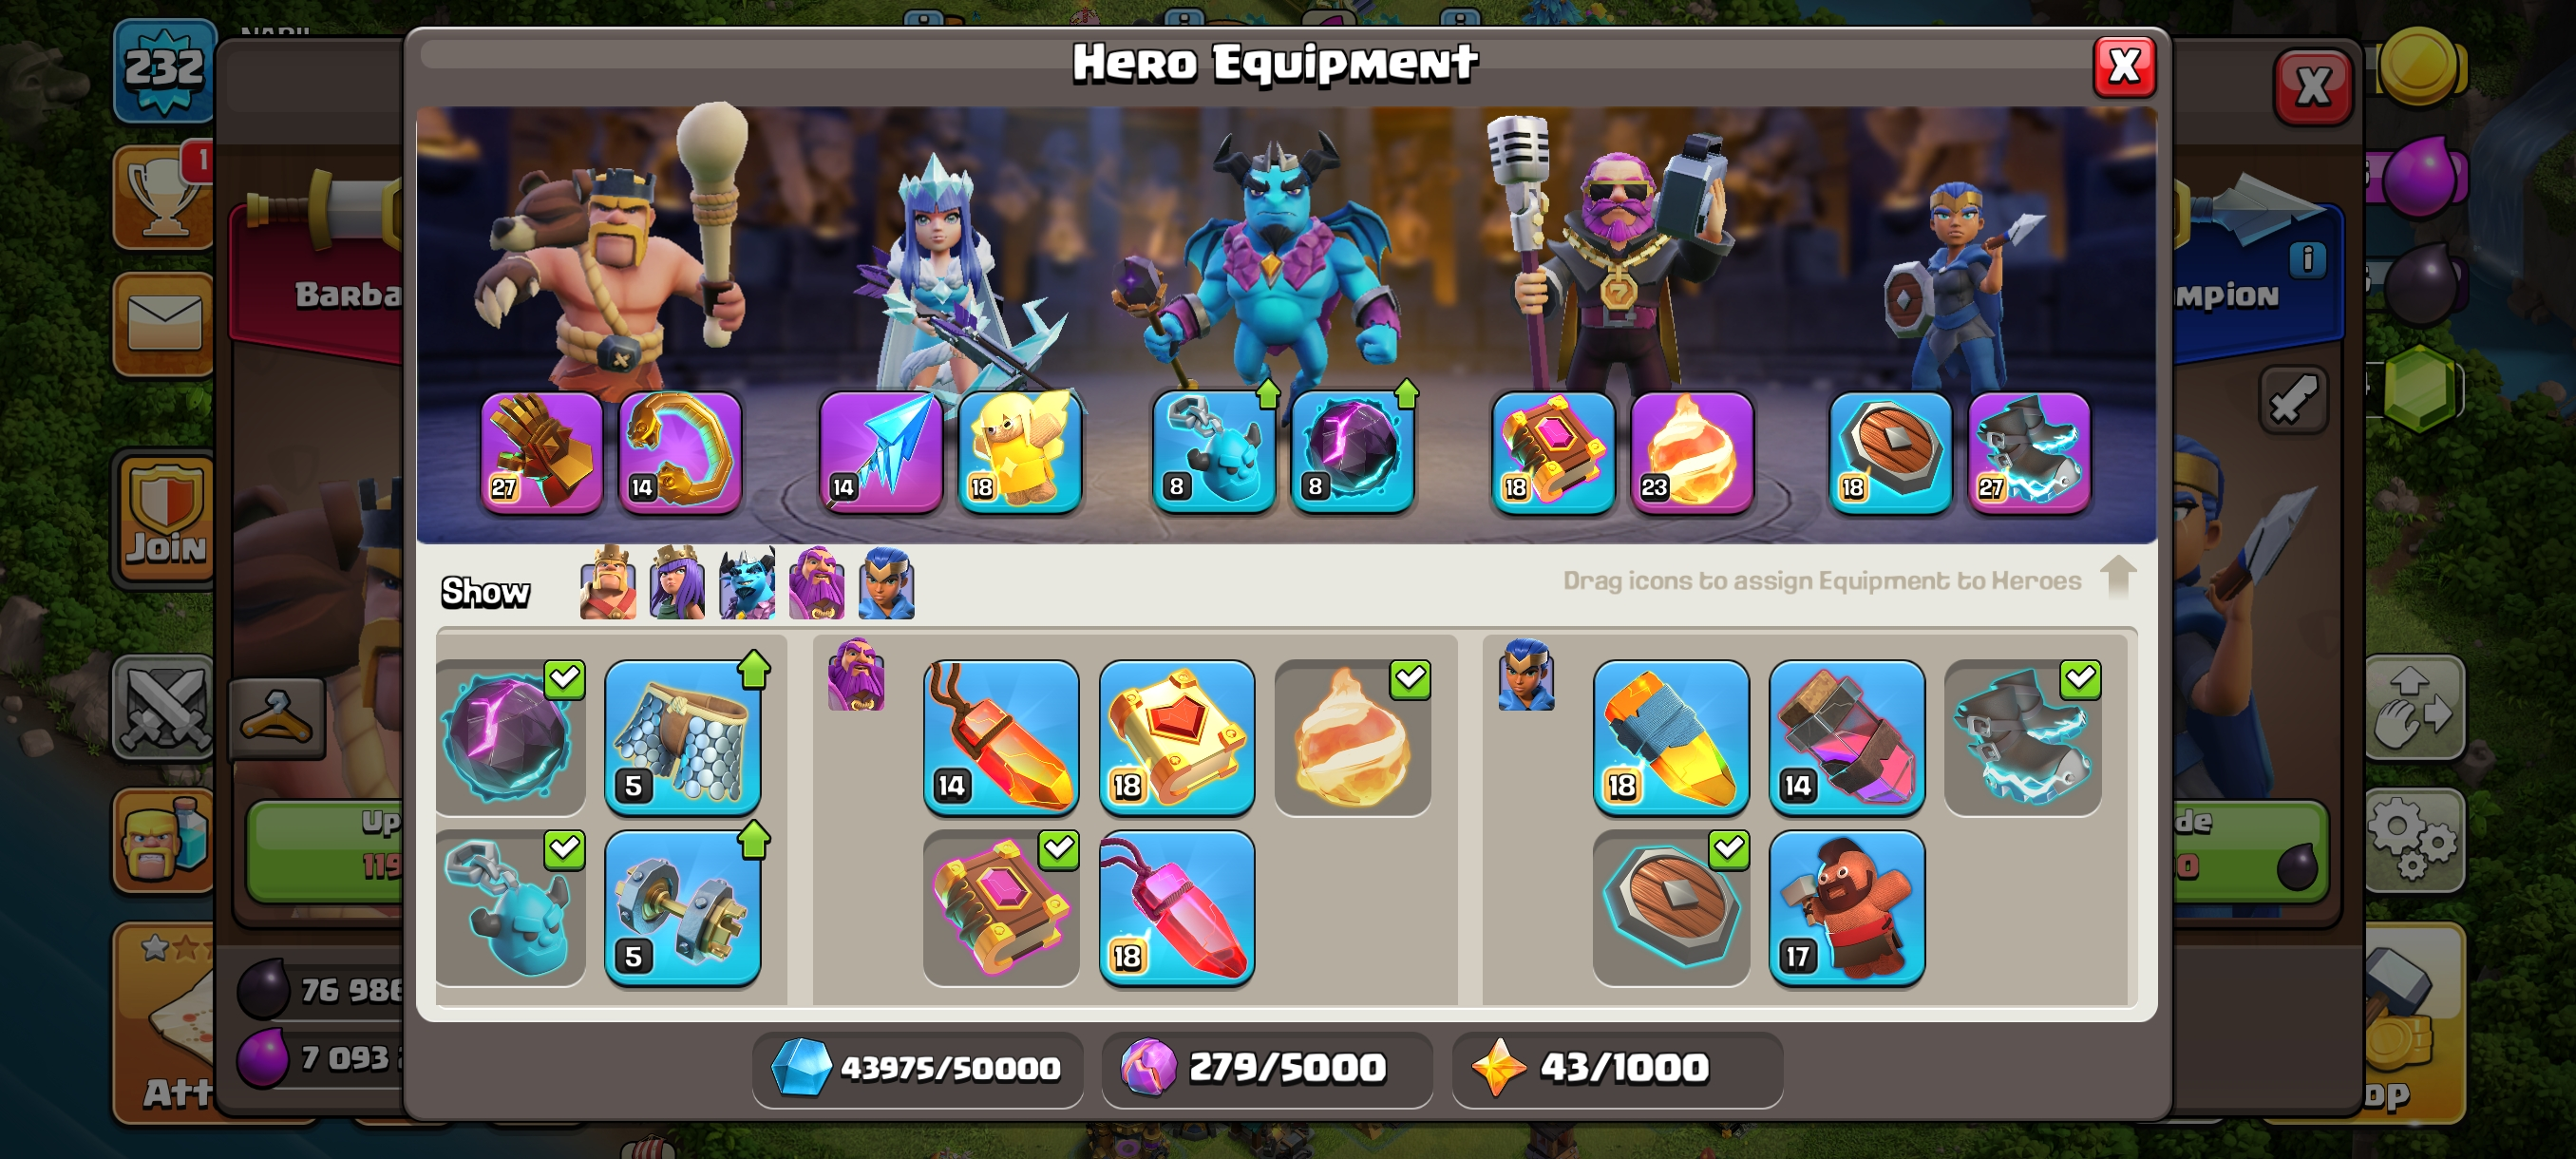Filter equipment by Barbarian King portrait
Screen dimensions: 2576x1159
click(x=607, y=583)
